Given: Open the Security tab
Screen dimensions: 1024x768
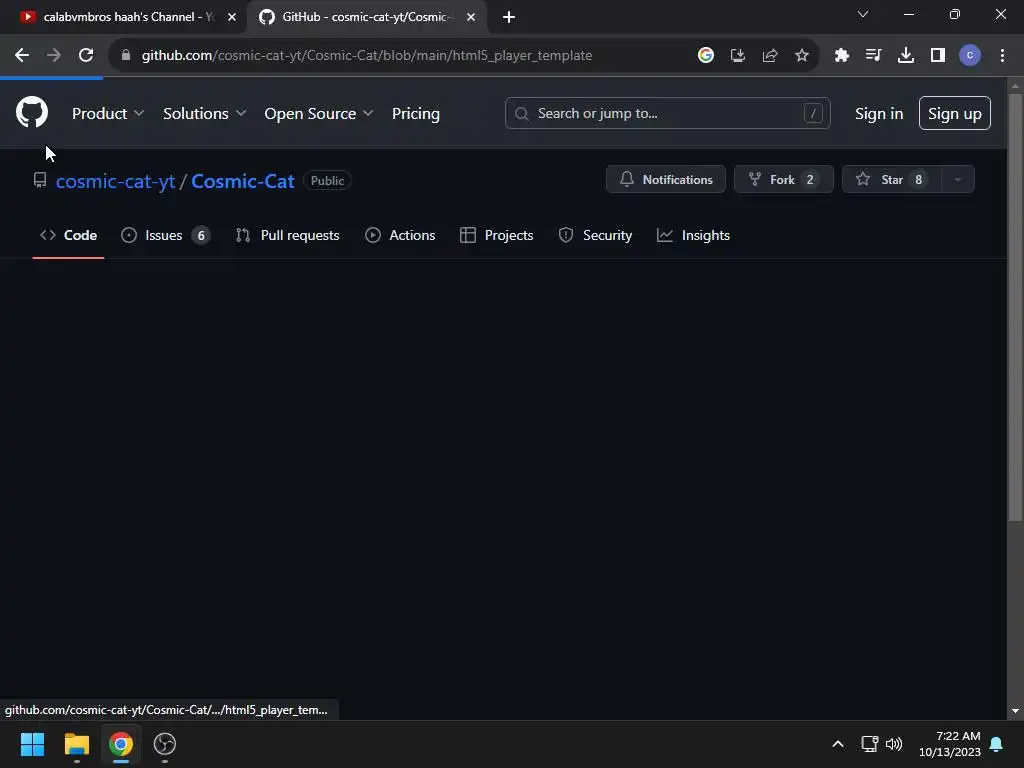Looking at the screenshot, I should [x=595, y=235].
